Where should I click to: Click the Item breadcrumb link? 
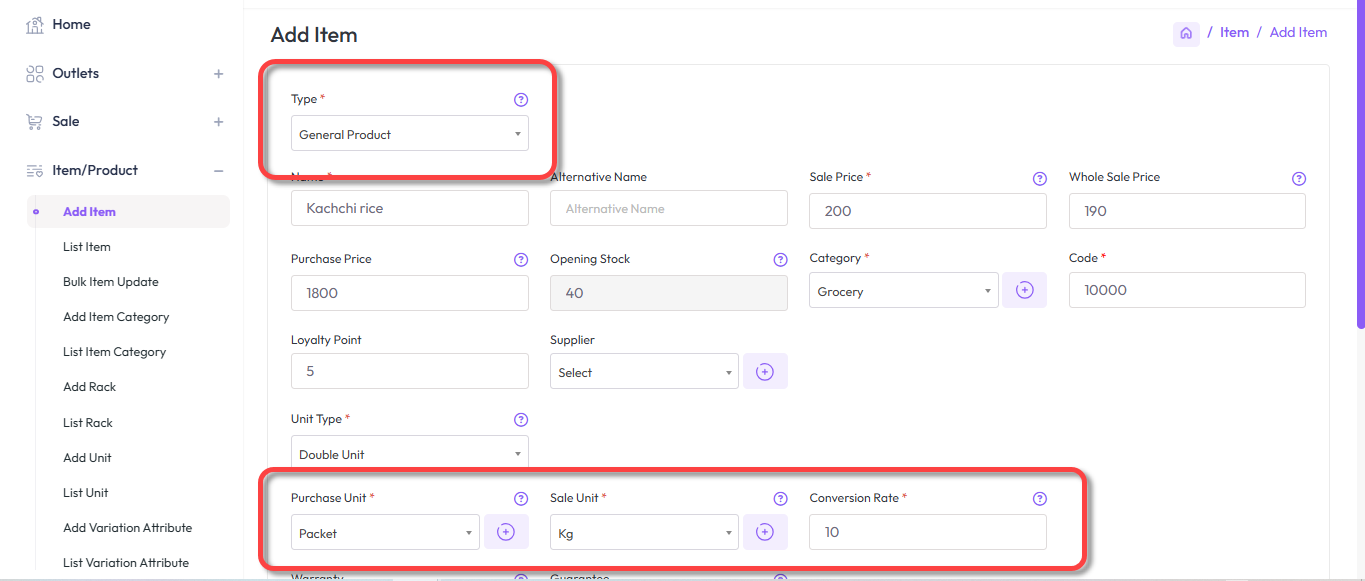tap(1234, 33)
